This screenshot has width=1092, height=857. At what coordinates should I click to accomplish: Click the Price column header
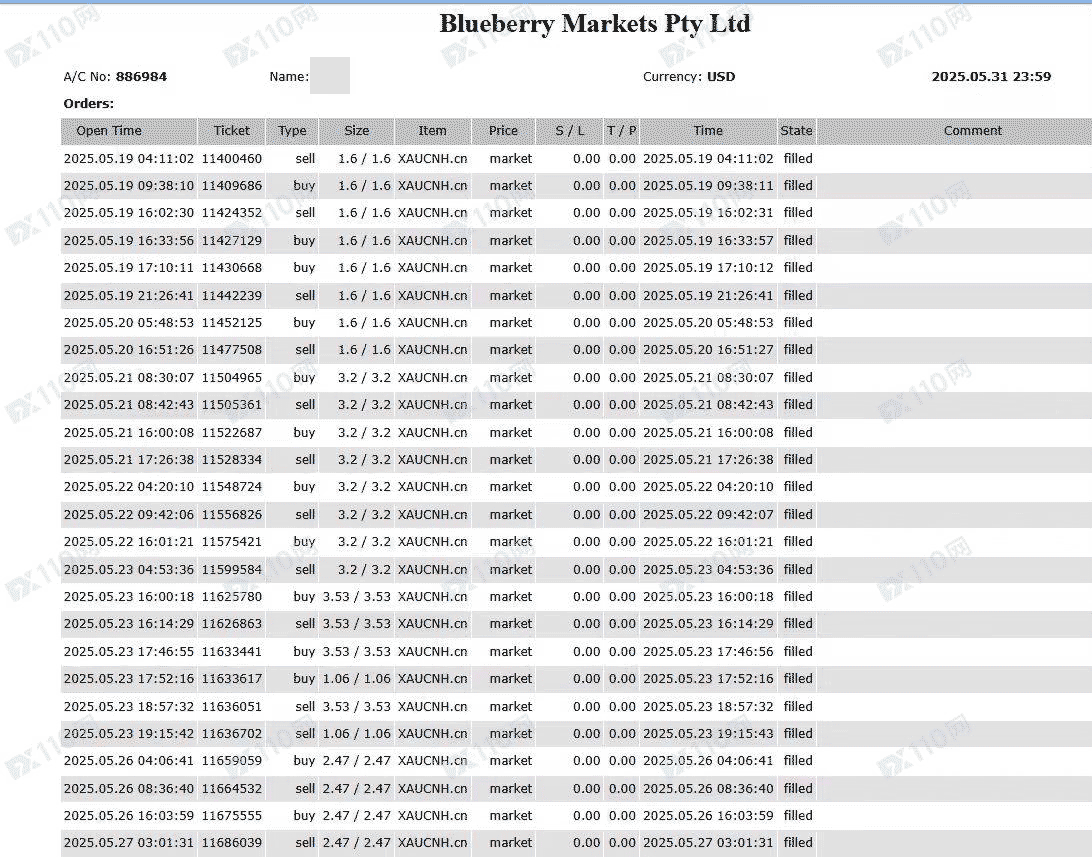(x=503, y=131)
